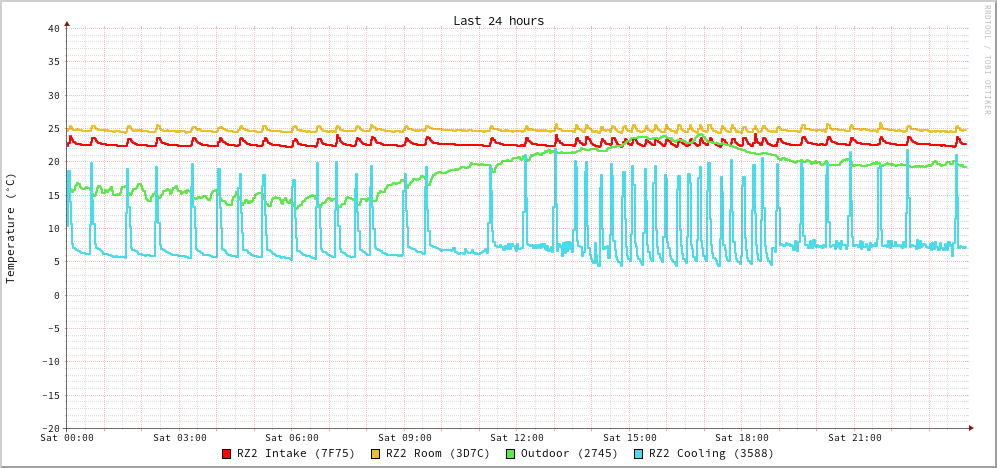997x468 pixels.
Task: Click the 'Last 24 hours' graph title
Action: pyautogui.click(x=498, y=21)
